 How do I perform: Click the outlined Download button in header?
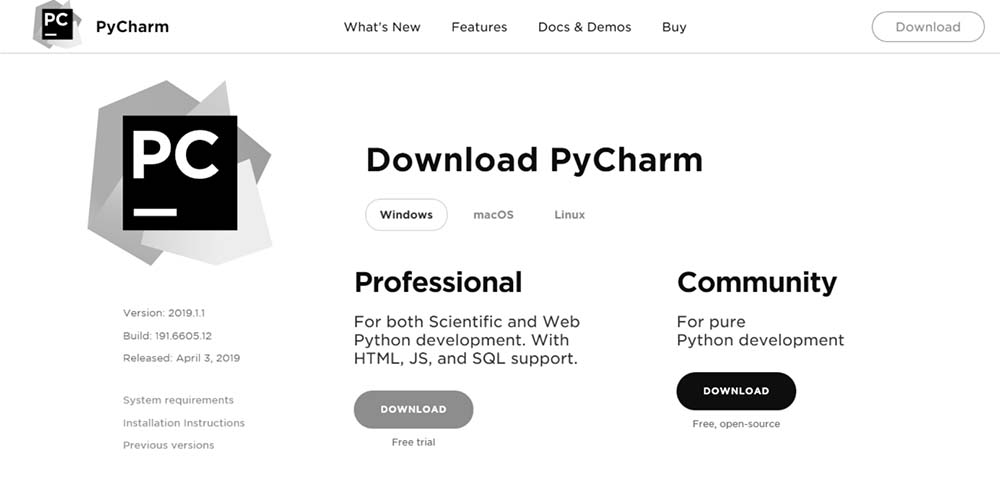pos(928,27)
